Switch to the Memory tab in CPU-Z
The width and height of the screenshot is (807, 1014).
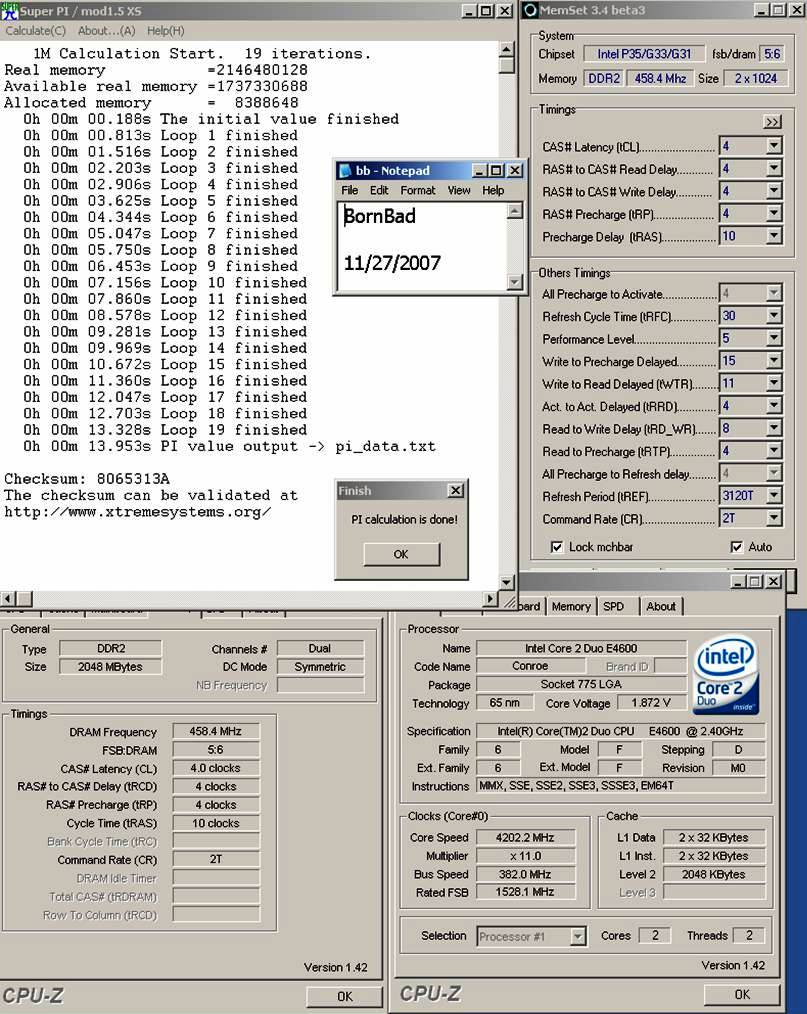[x=571, y=607]
